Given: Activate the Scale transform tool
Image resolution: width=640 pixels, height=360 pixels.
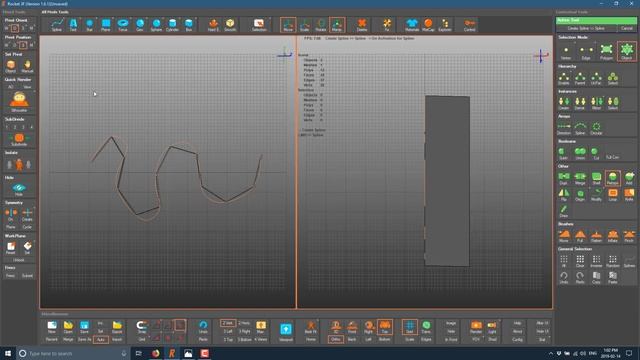Looking at the screenshot, I should (x=304, y=24).
